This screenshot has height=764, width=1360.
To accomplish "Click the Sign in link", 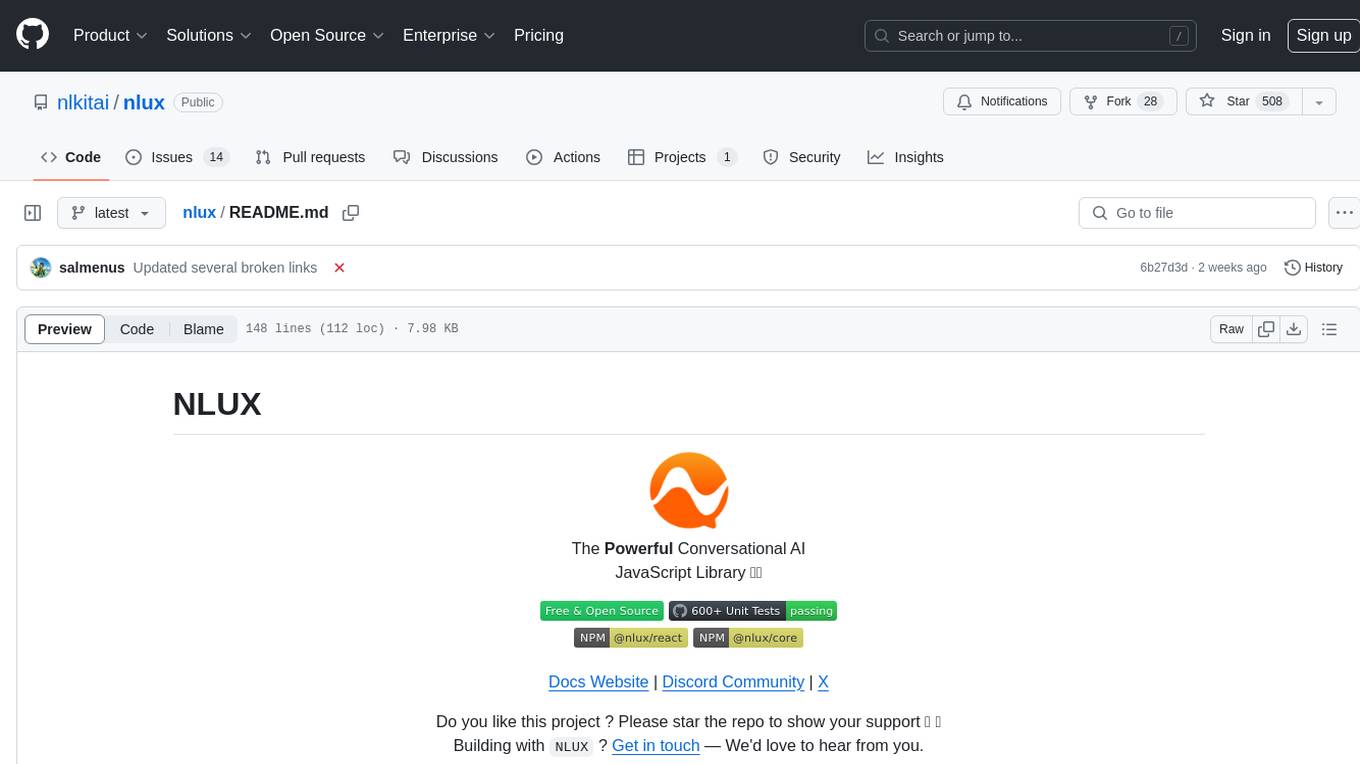I will [x=1245, y=35].
